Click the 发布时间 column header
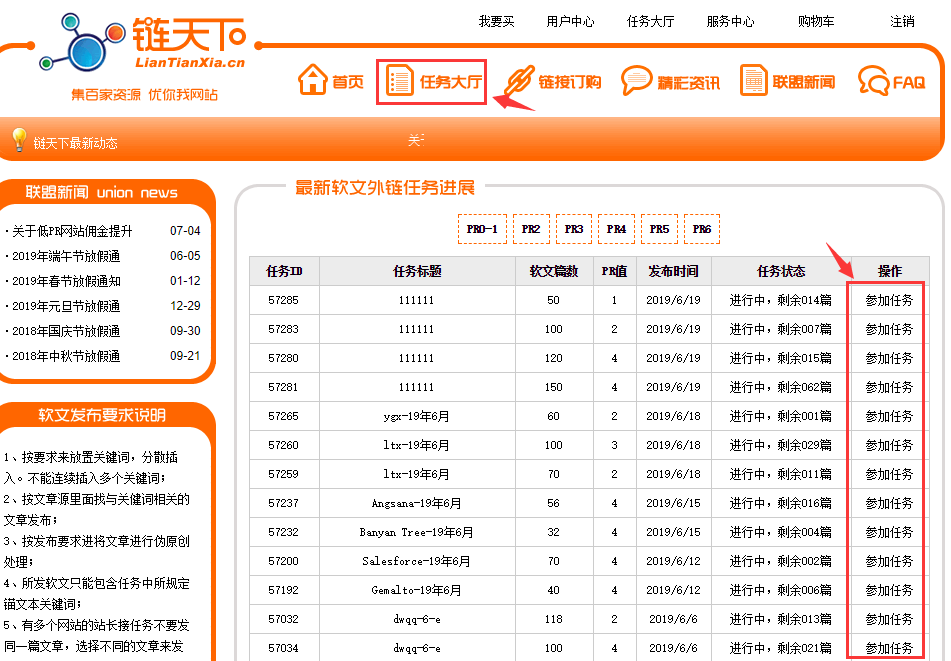This screenshot has width=951, height=661. coord(673,271)
